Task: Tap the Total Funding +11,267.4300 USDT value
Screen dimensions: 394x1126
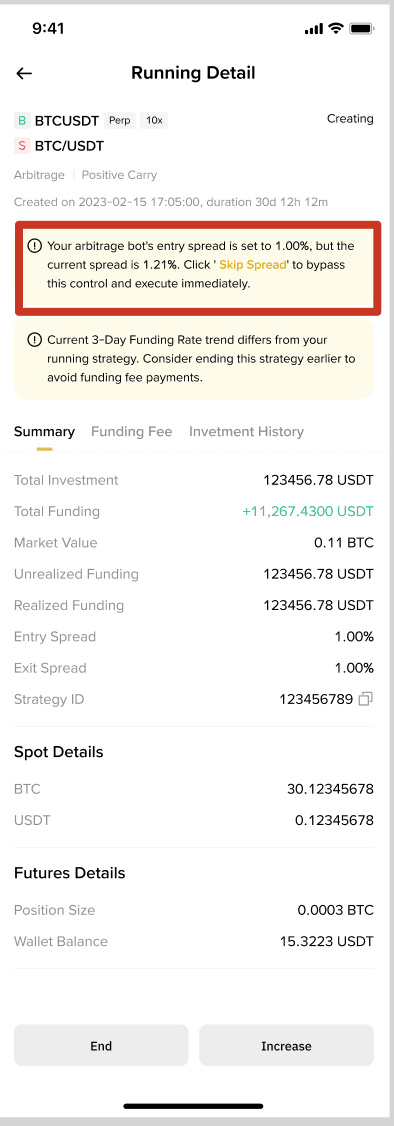Action: click(x=308, y=511)
